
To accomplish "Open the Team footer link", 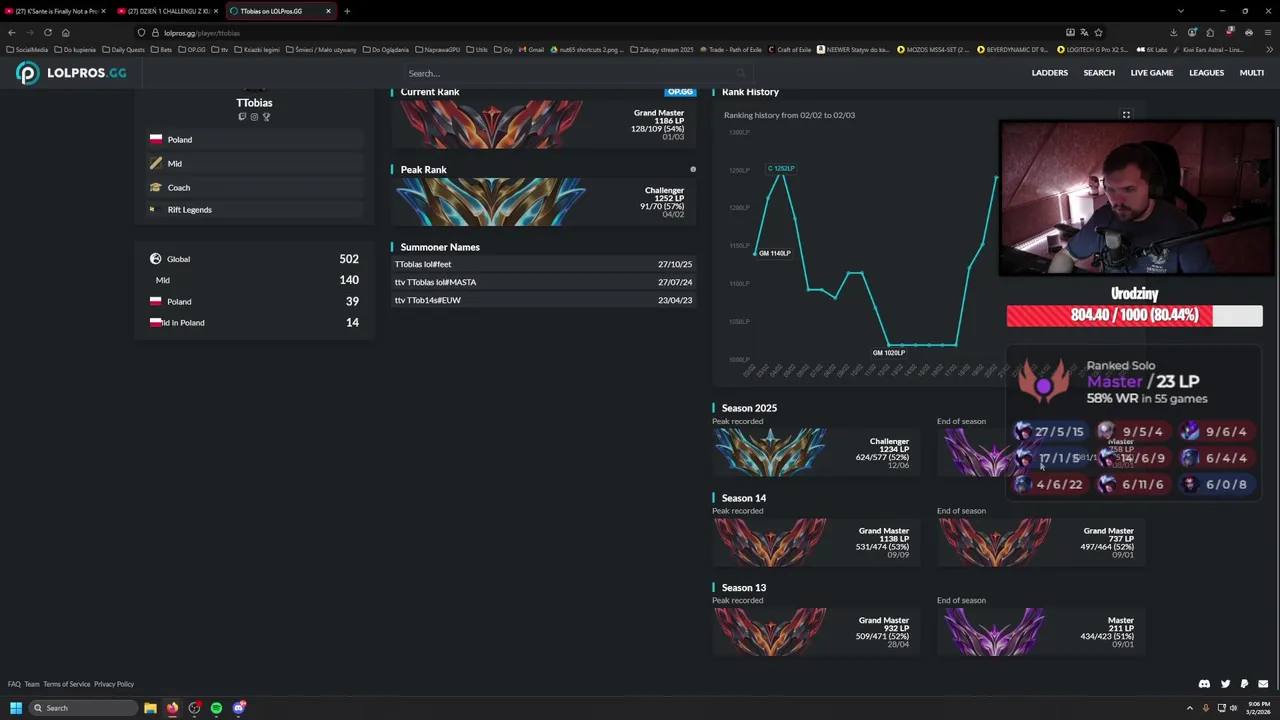I will coord(32,684).
